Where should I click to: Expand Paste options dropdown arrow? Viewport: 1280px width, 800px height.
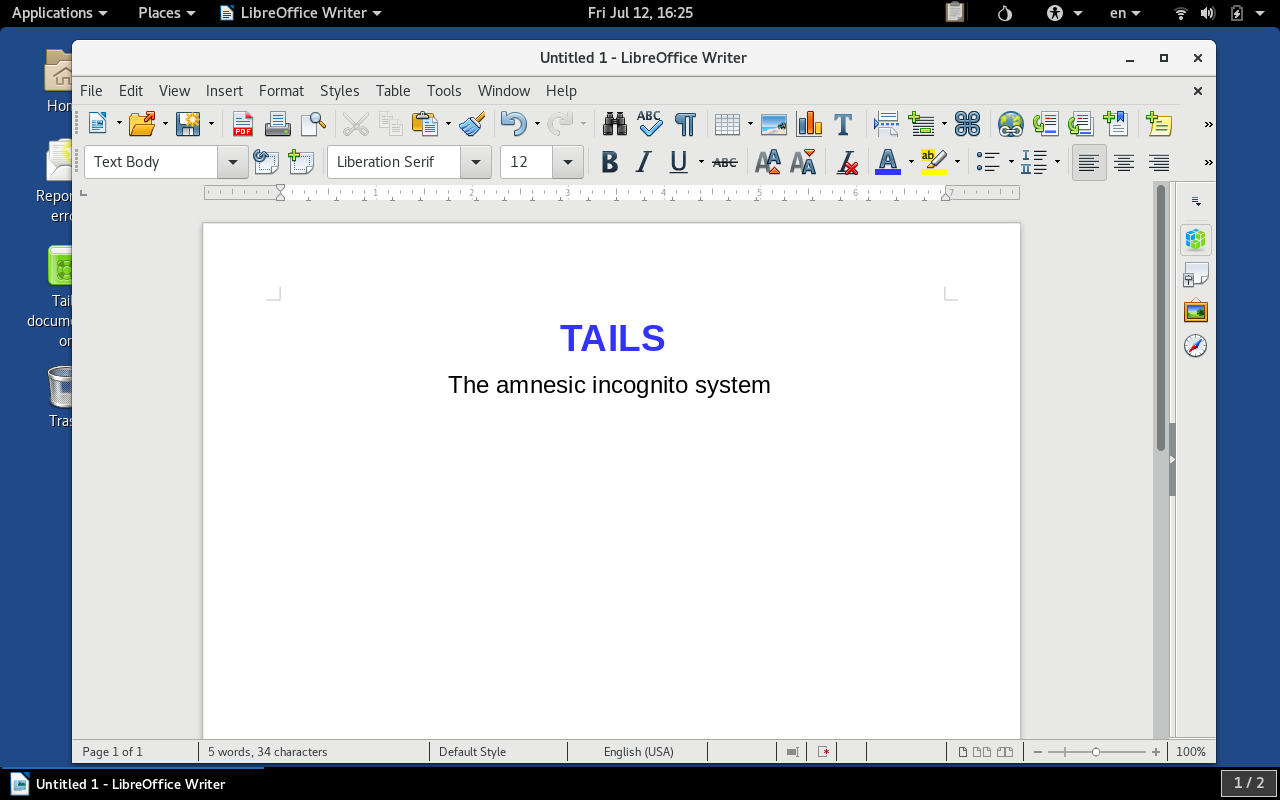tap(448, 124)
